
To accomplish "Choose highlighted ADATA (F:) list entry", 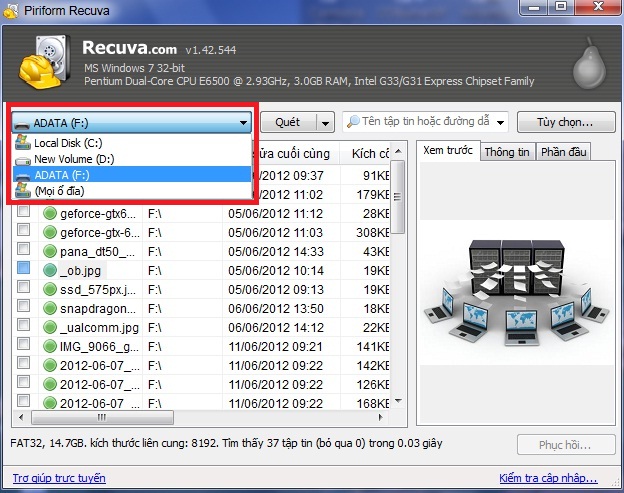I will pos(132,174).
